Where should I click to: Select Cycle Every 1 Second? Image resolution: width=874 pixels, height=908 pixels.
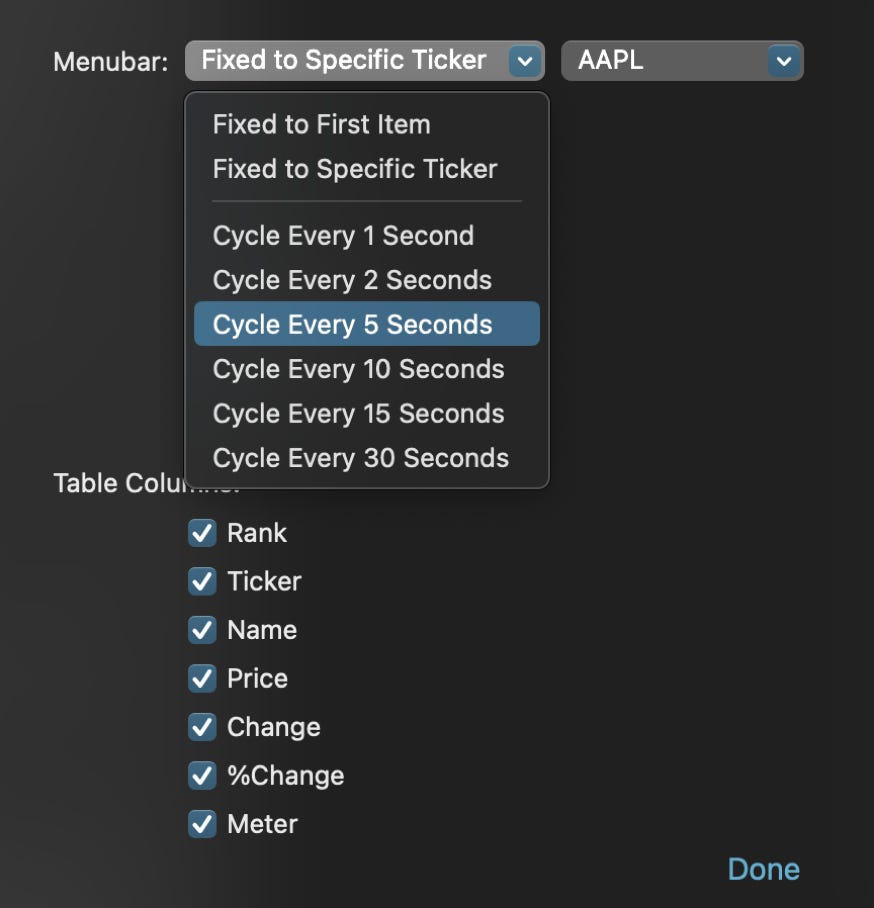(343, 236)
